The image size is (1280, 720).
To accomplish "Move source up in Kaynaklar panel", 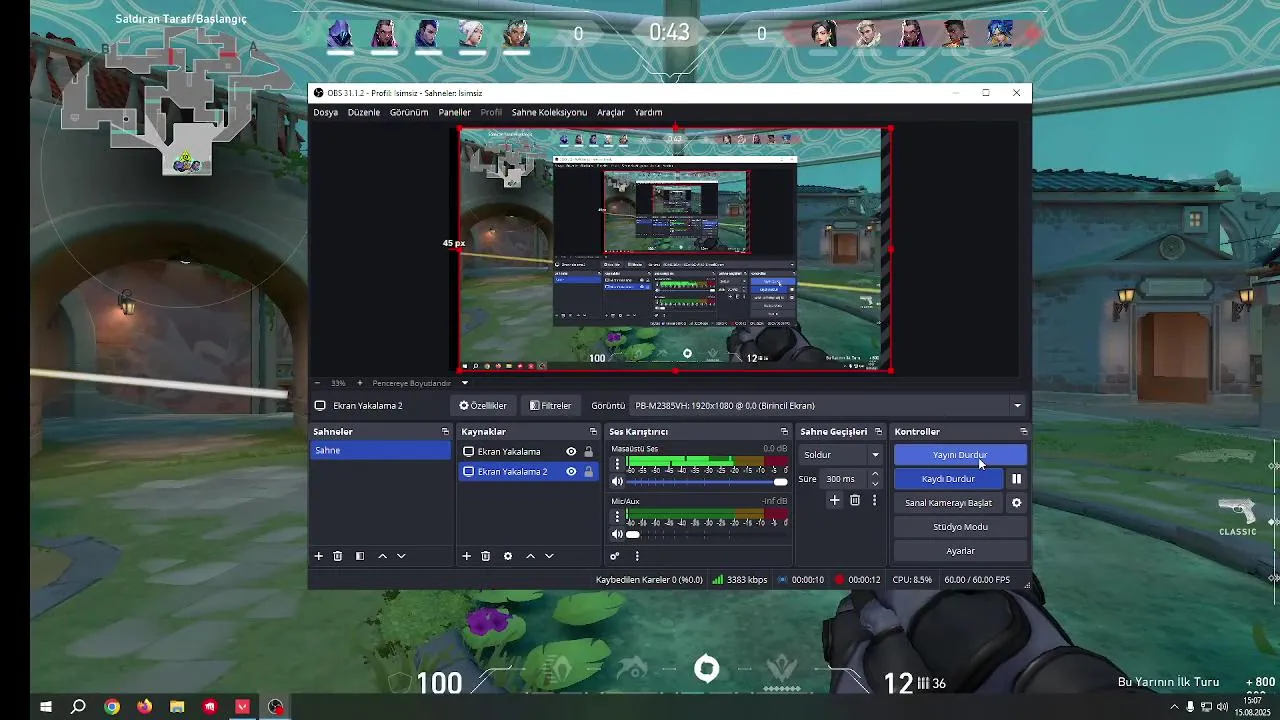I will 530,556.
